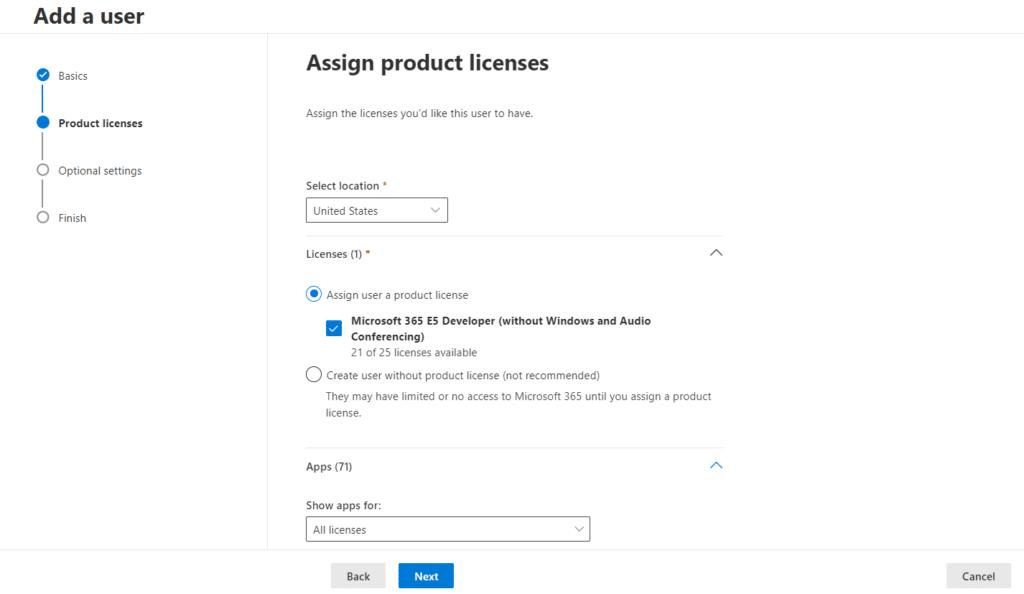This screenshot has height=594, width=1024.
Task: Jump to the Finish step
Action: coord(72,218)
